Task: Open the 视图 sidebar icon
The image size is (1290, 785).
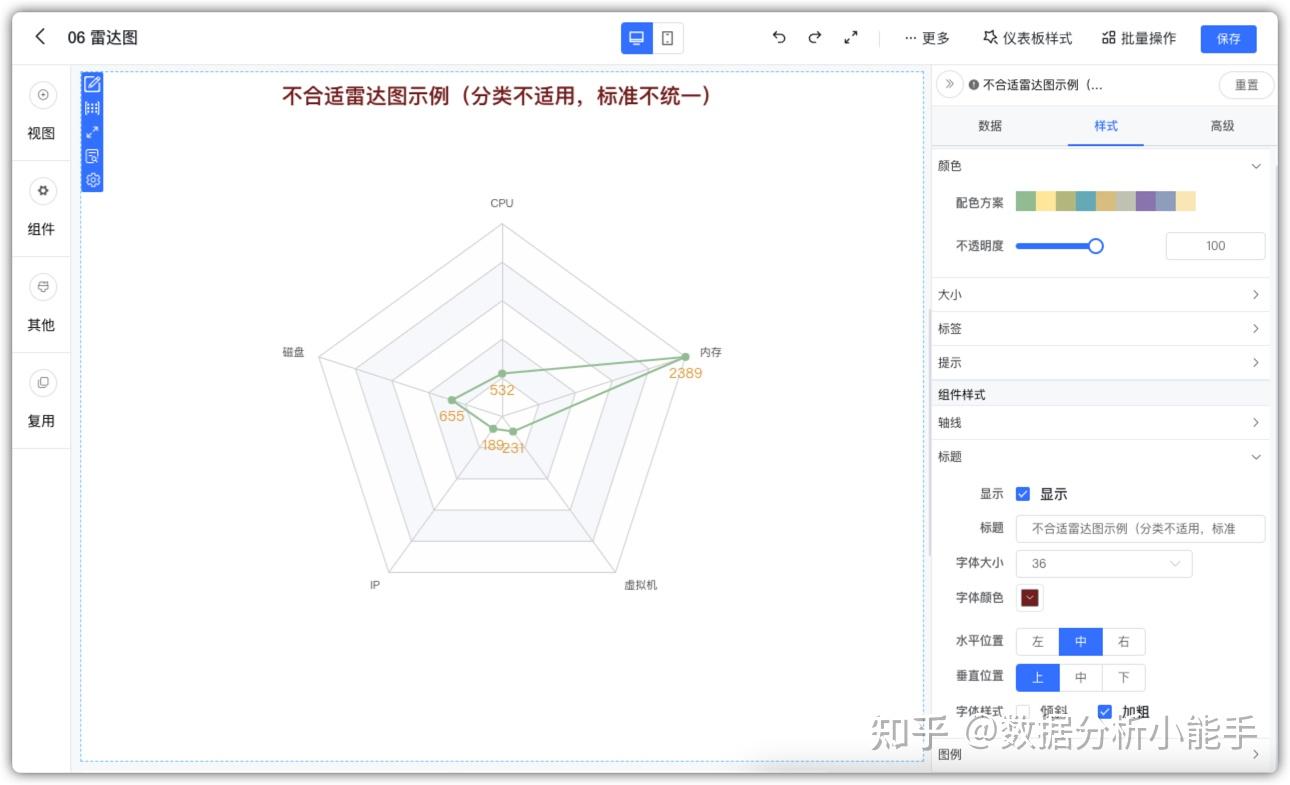Action: (x=42, y=96)
